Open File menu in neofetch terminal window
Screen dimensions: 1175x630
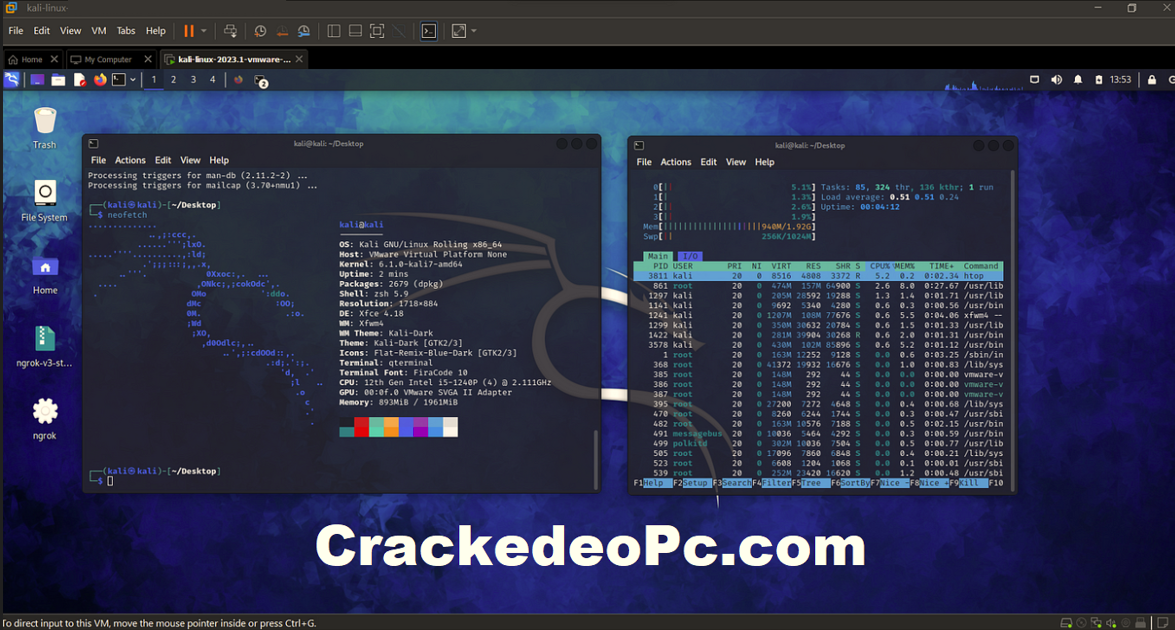pos(98,160)
